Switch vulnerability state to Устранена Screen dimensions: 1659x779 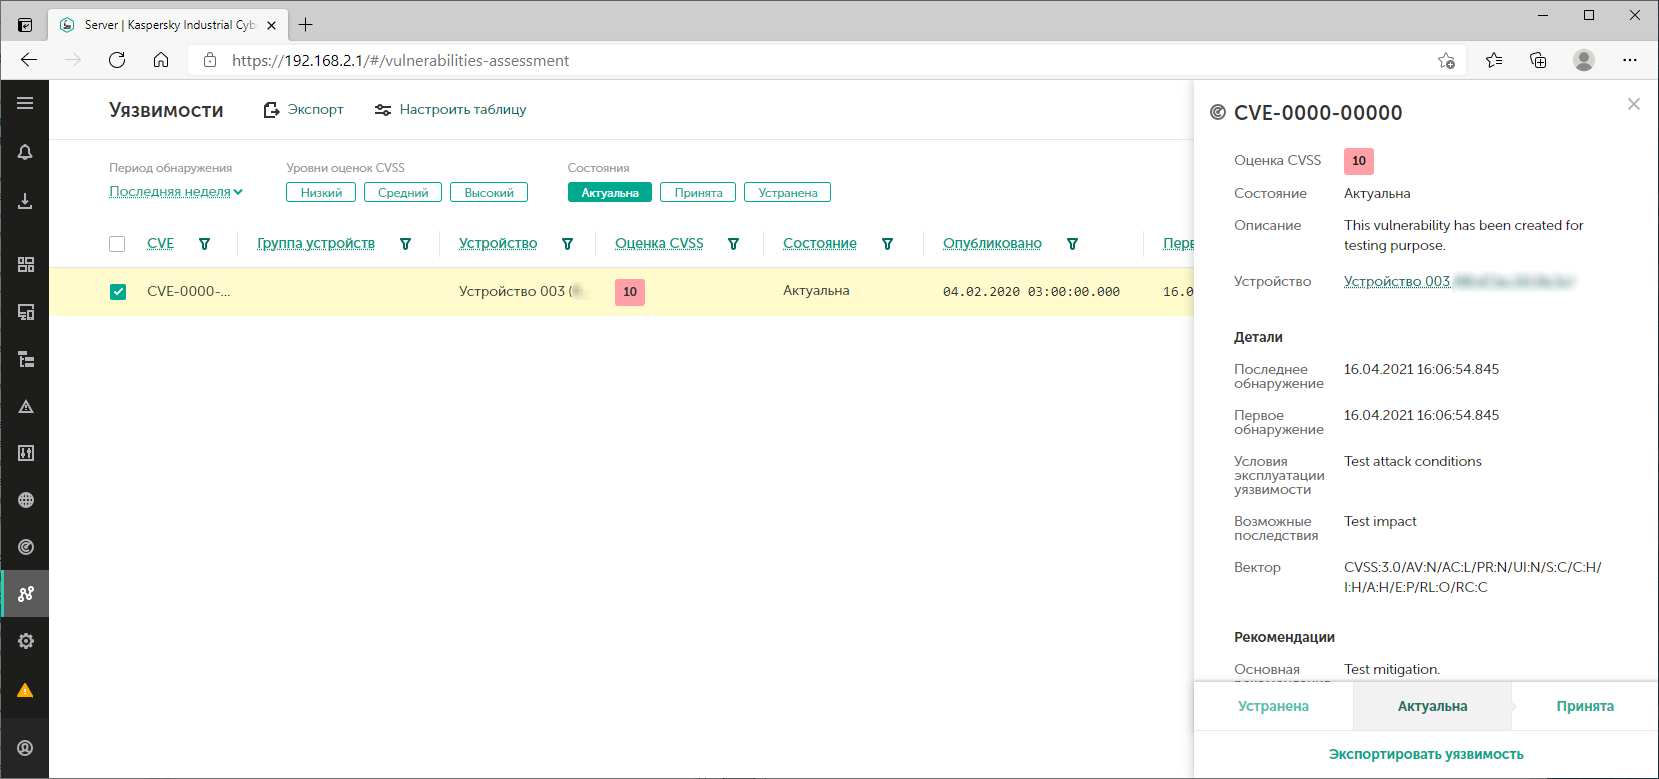[1272, 706]
